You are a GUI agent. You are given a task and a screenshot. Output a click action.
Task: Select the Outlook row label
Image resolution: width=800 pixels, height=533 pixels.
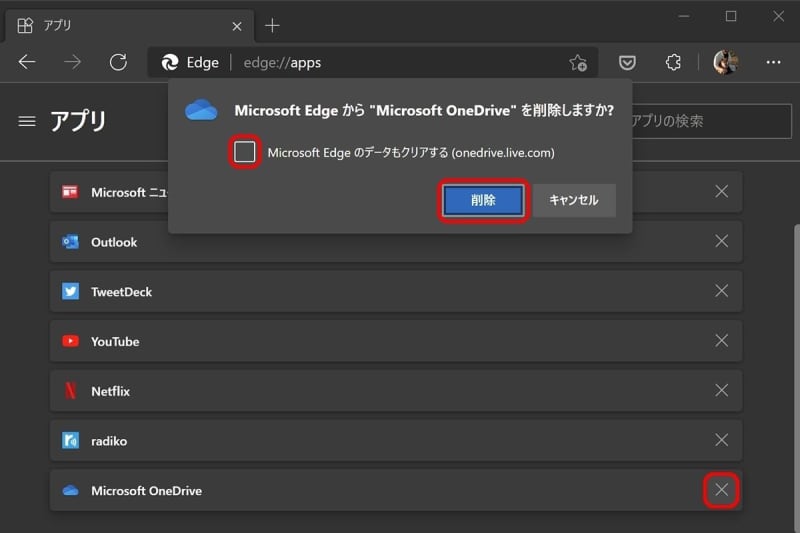point(114,242)
